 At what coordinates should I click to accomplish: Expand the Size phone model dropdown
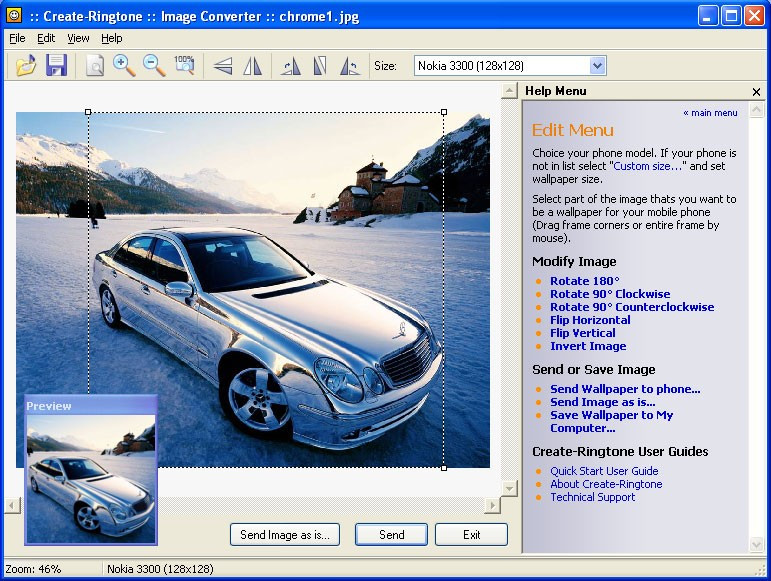[x=597, y=66]
